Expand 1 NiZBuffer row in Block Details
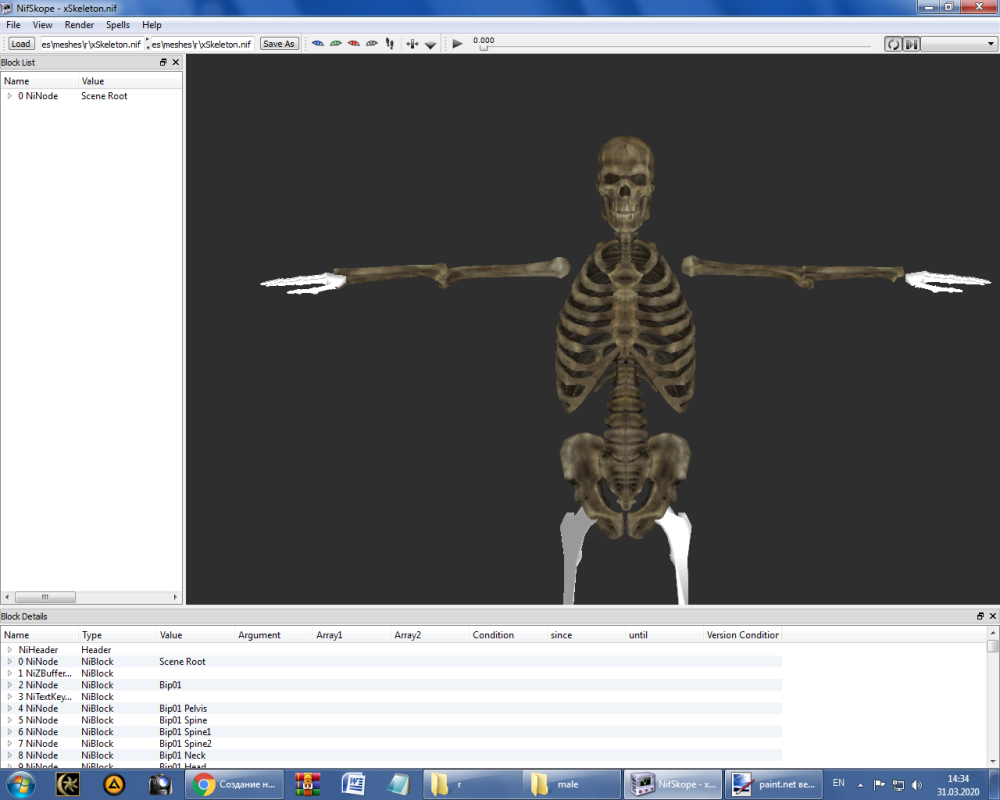The width and height of the screenshot is (1000, 800). click(10, 673)
